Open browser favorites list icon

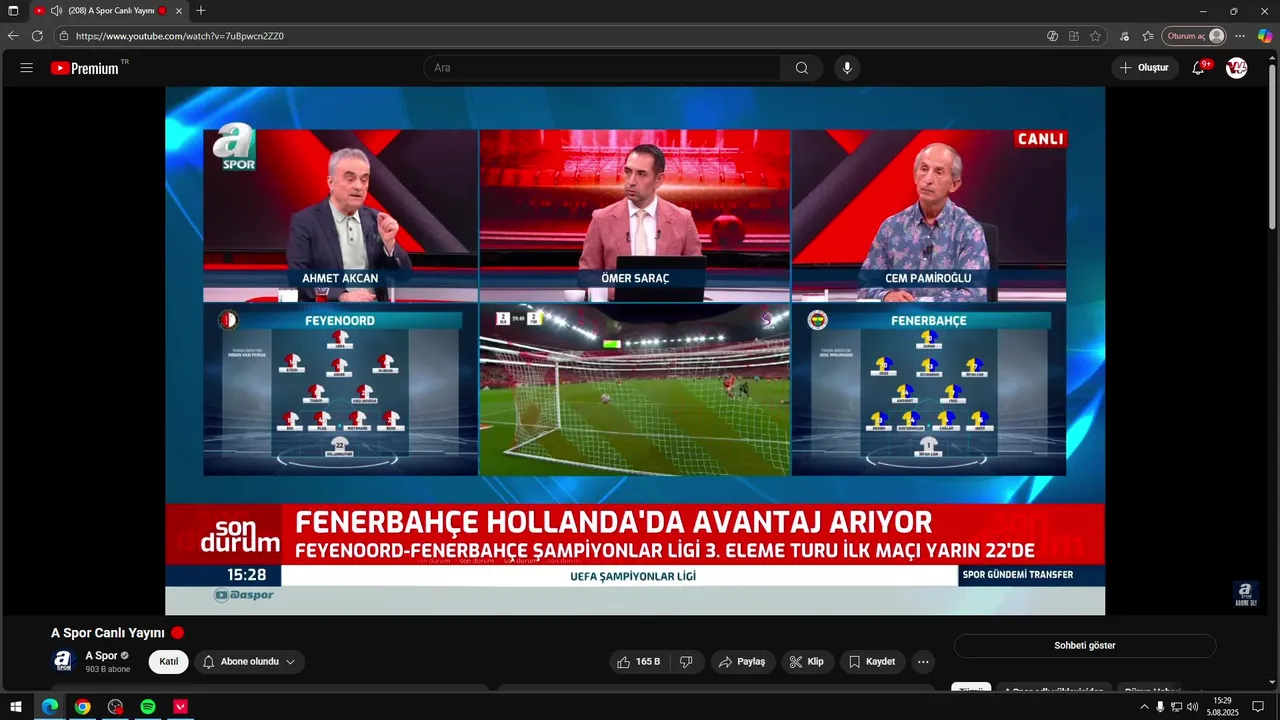(x=1148, y=36)
